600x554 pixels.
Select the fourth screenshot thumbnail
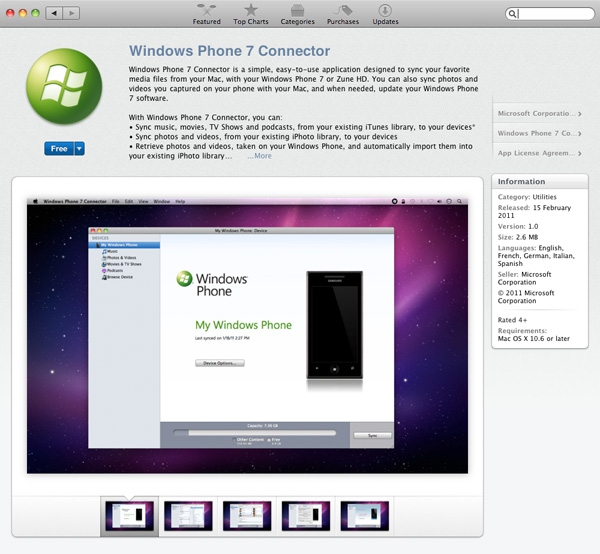coord(306,516)
